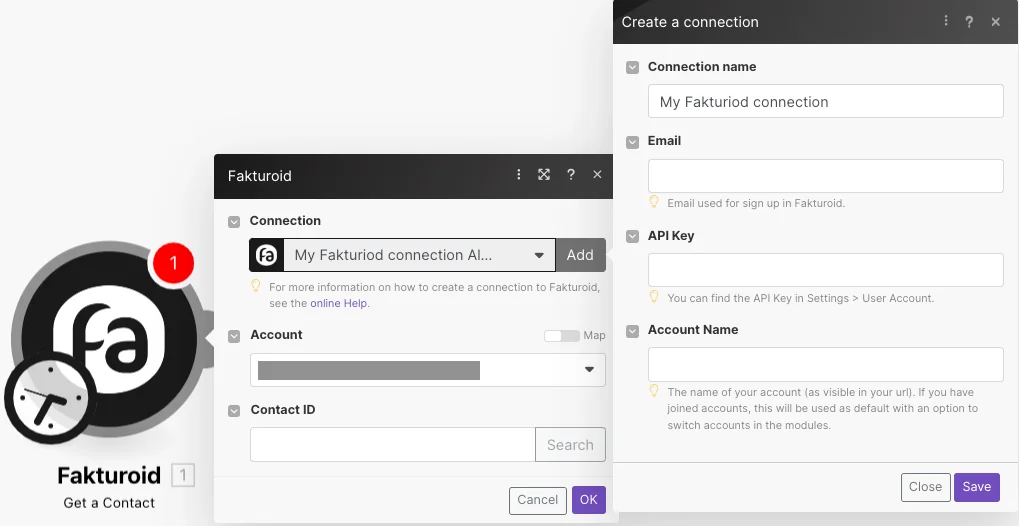Focus the Connection name input field
Viewport: 1019px width, 526px height.
coord(825,101)
